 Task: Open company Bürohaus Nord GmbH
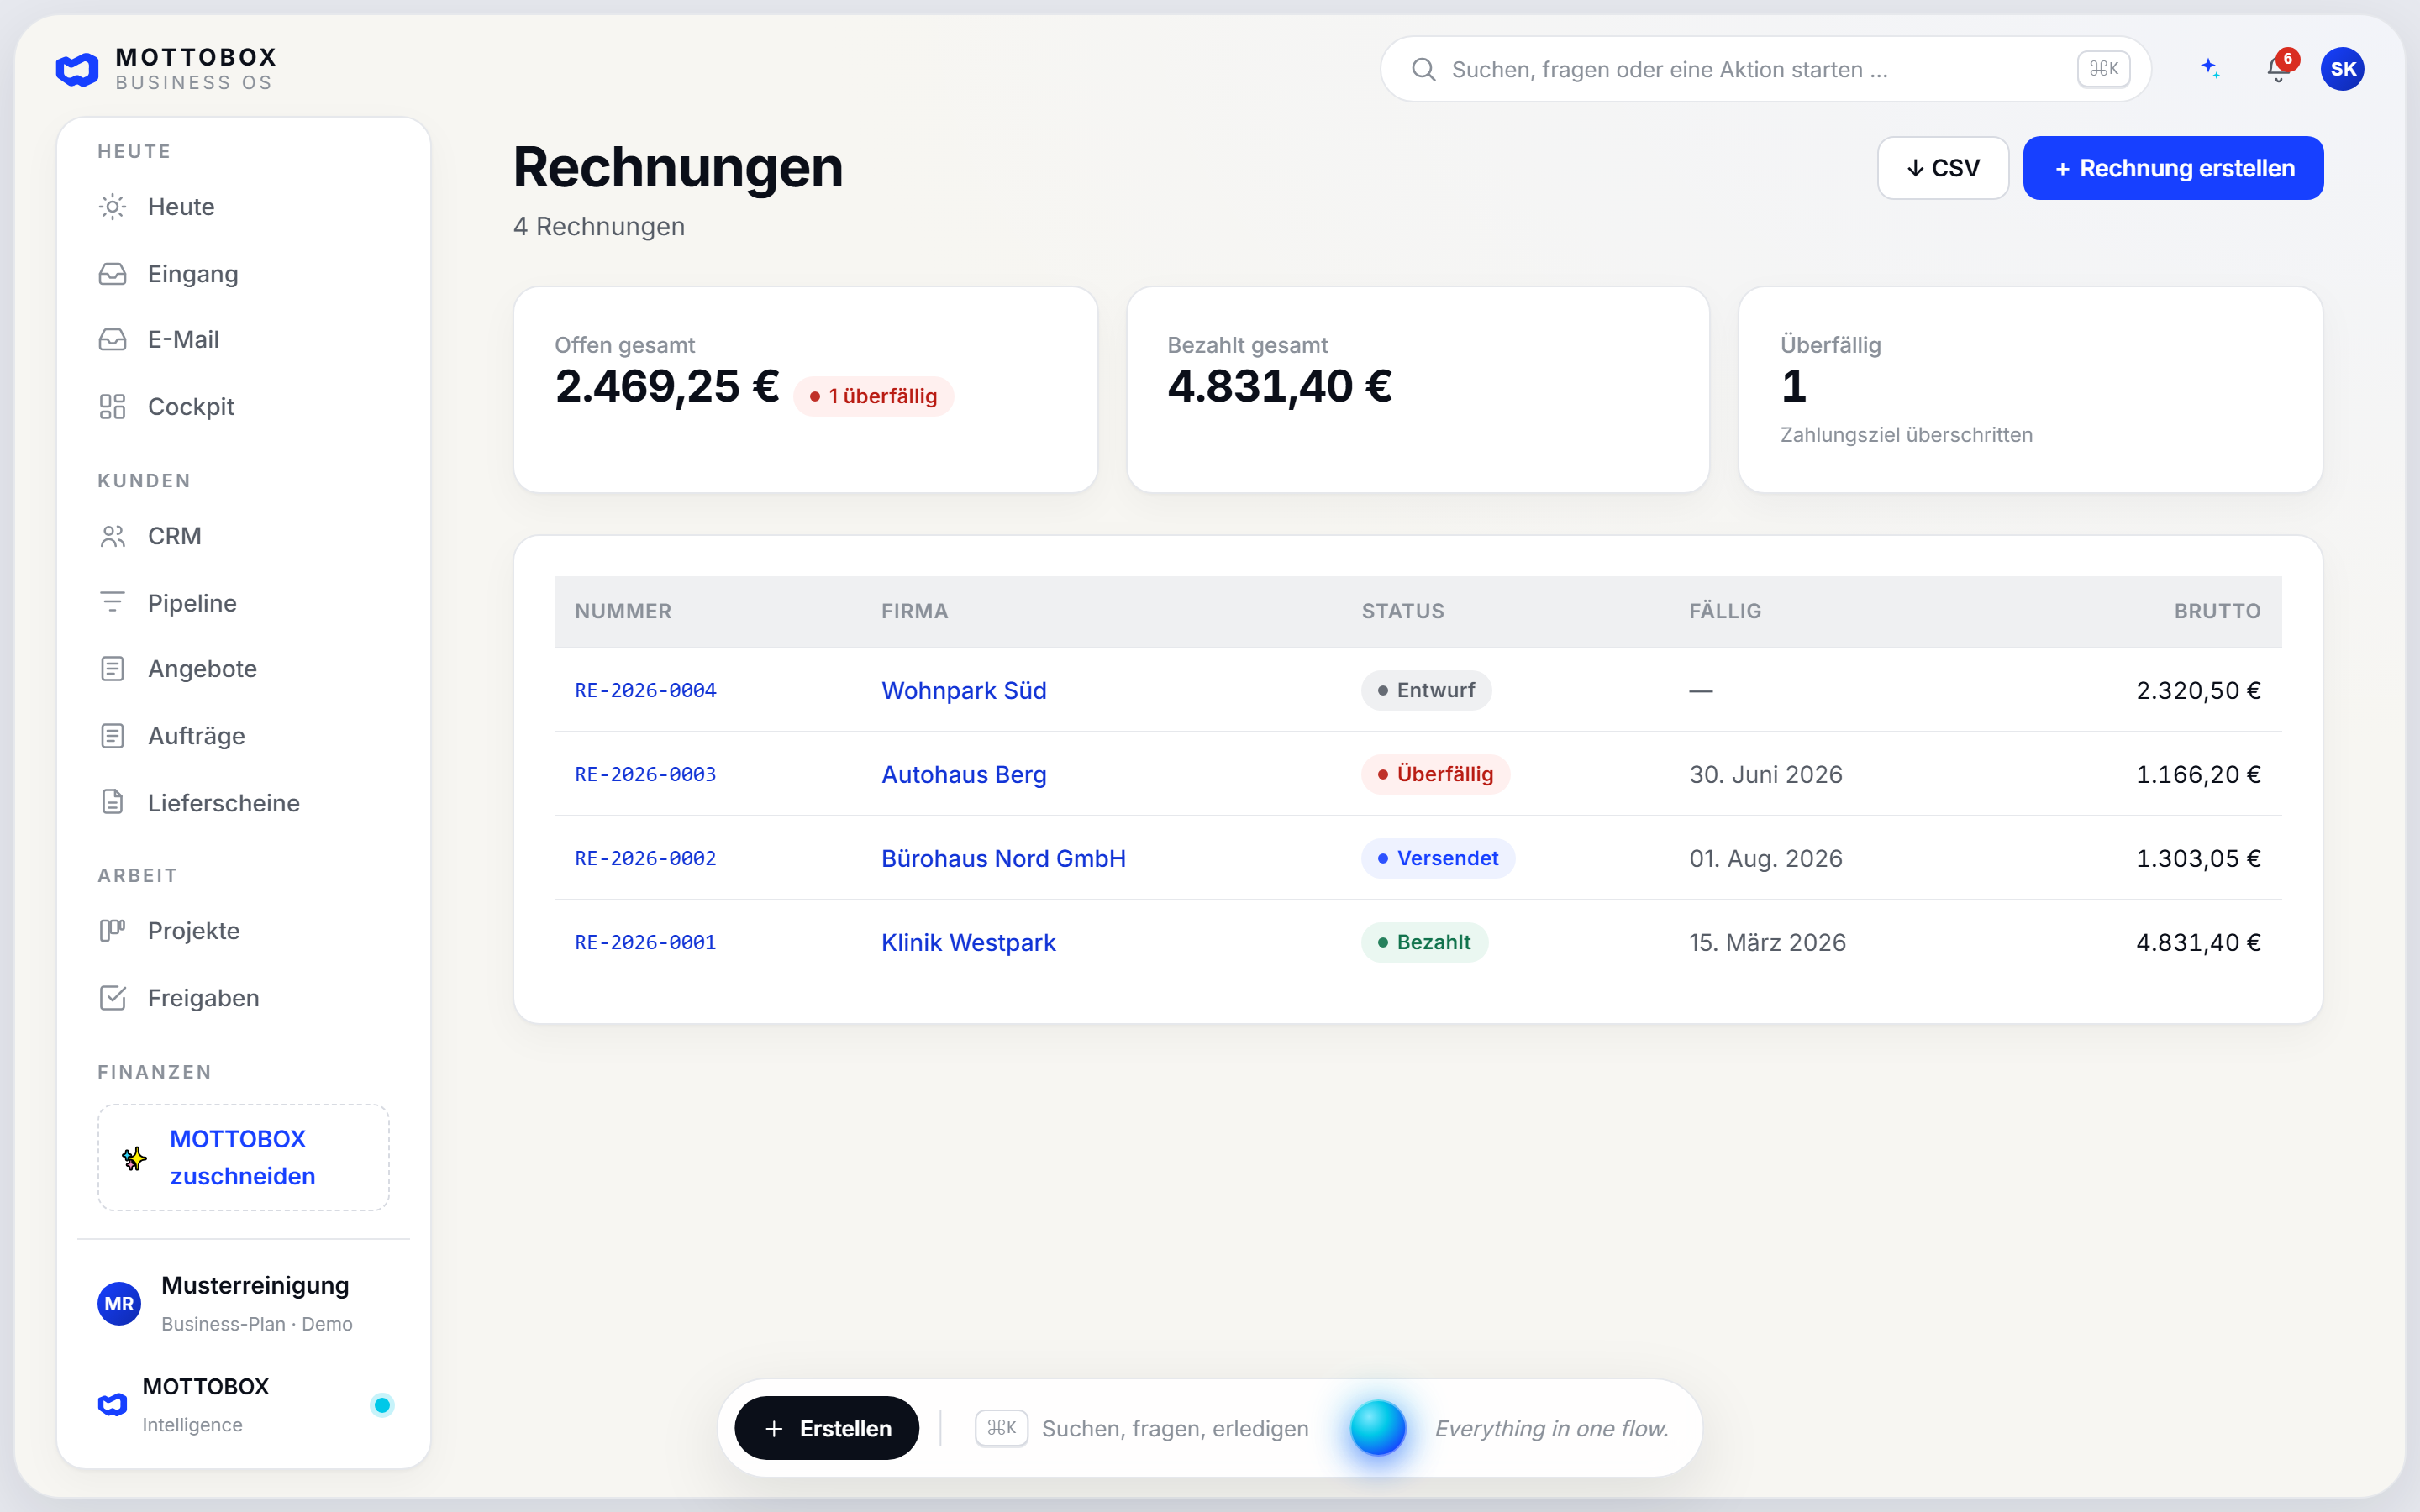click(1003, 858)
